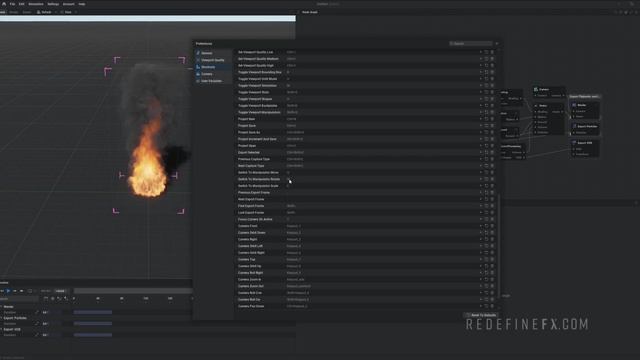
Task: Expand the Export VDB timeline track
Action: click(1, 329)
